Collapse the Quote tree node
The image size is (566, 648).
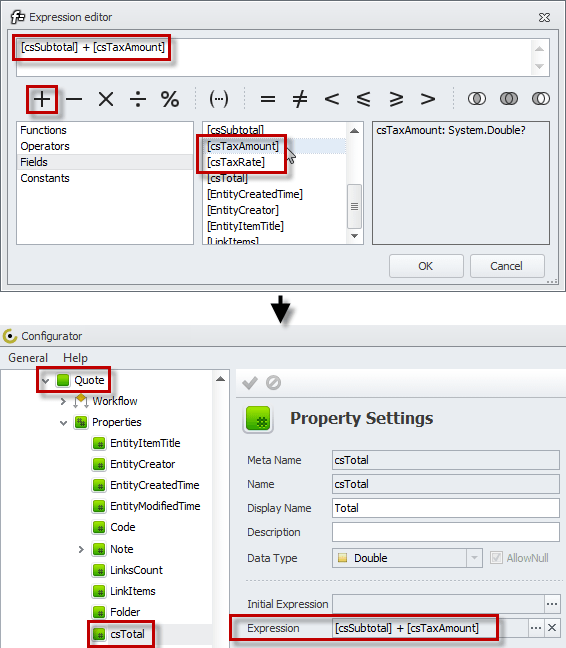45,381
